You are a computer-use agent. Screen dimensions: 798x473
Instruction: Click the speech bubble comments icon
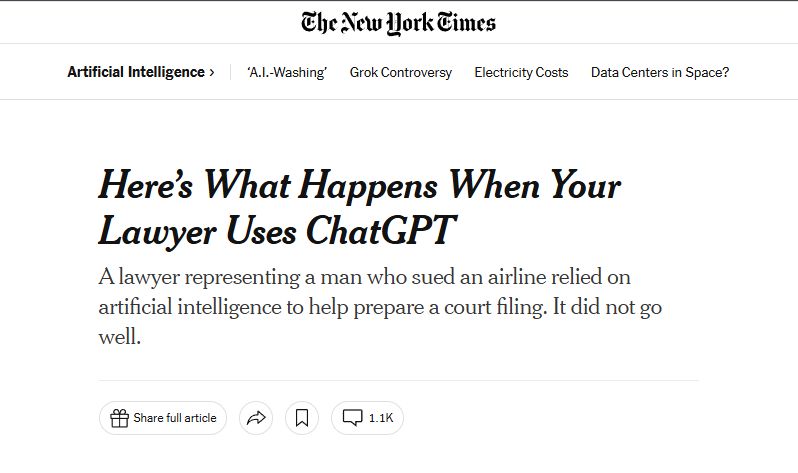point(352,418)
